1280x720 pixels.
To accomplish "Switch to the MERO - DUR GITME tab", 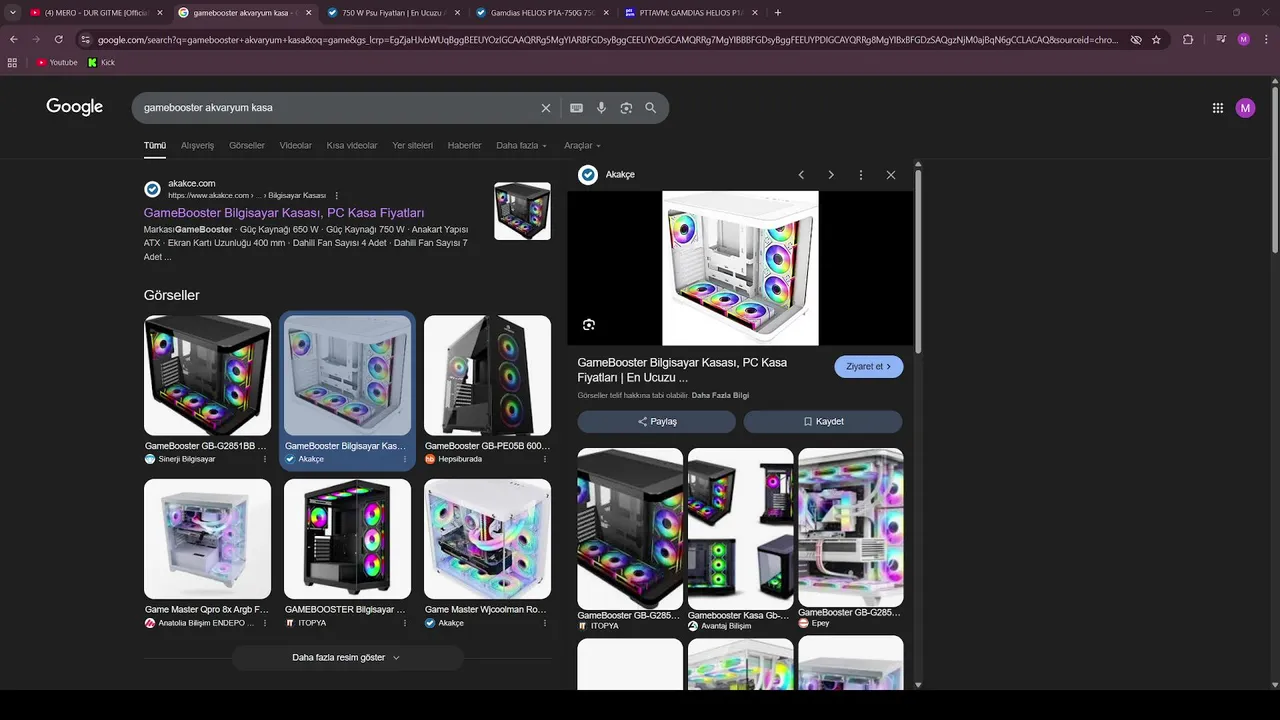I will [x=96, y=12].
